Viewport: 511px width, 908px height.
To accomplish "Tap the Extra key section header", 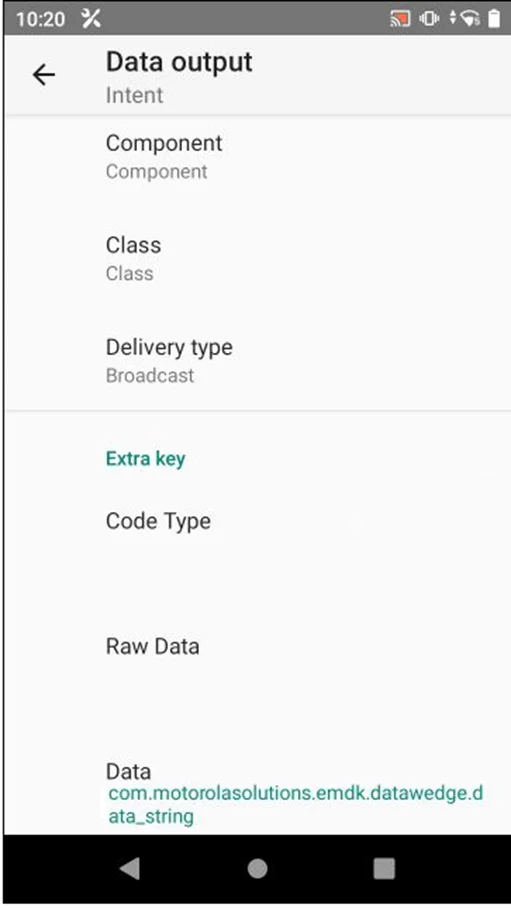I will click(145, 459).
